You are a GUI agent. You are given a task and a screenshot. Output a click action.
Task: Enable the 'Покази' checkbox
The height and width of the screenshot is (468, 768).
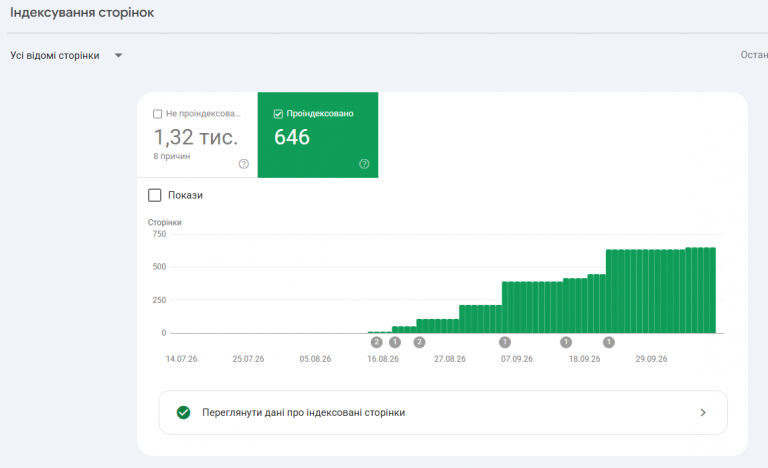(155, 195)
